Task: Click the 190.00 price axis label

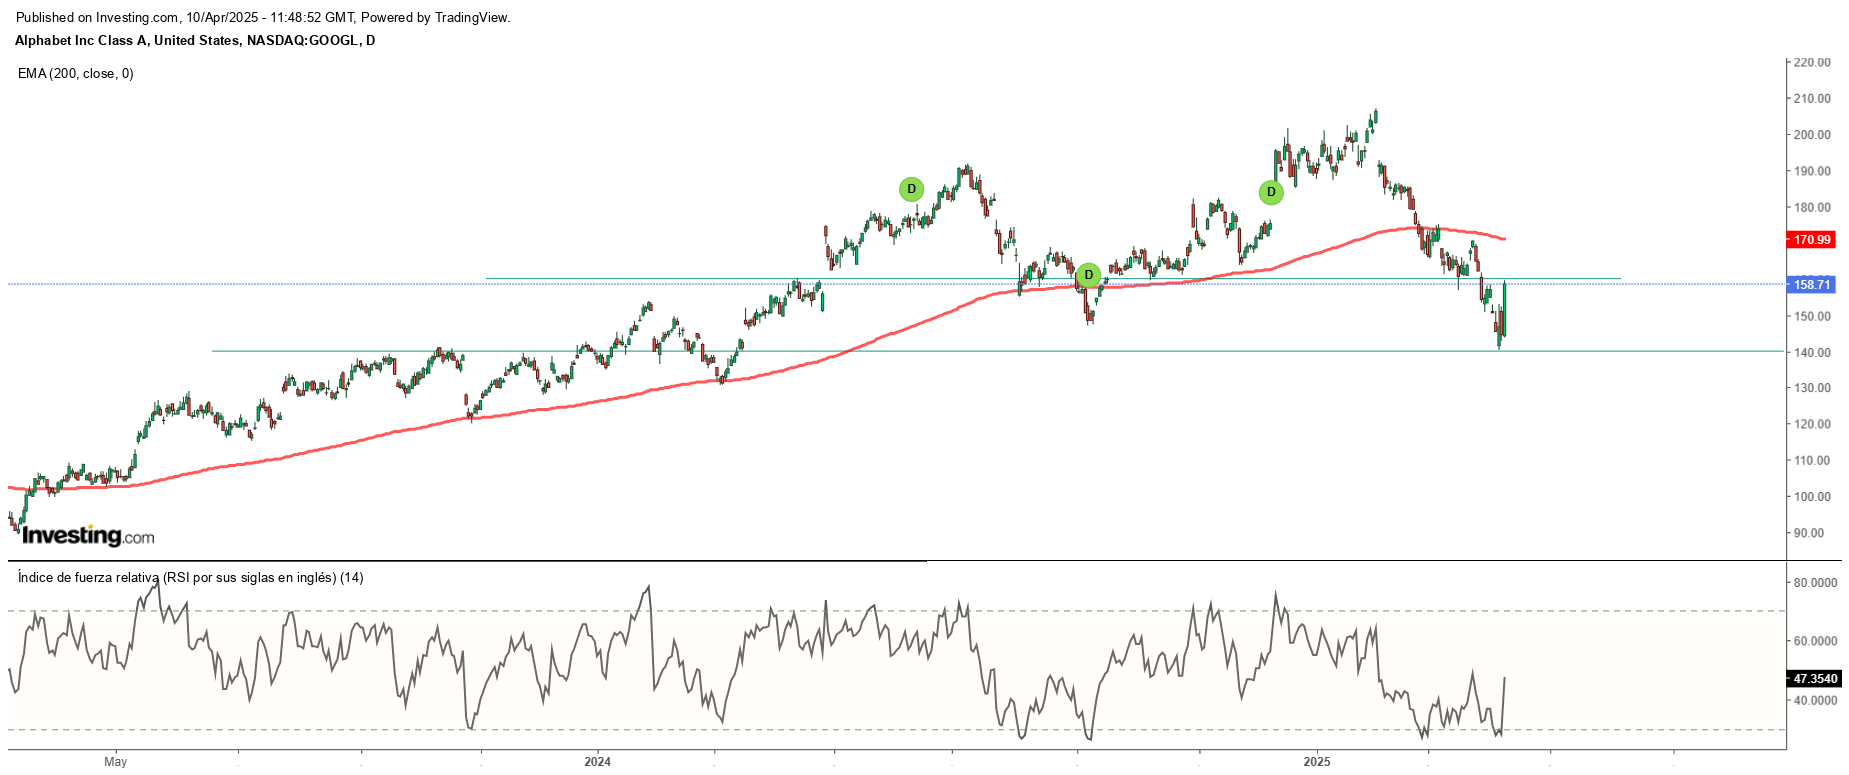Action: (1812, 171)
